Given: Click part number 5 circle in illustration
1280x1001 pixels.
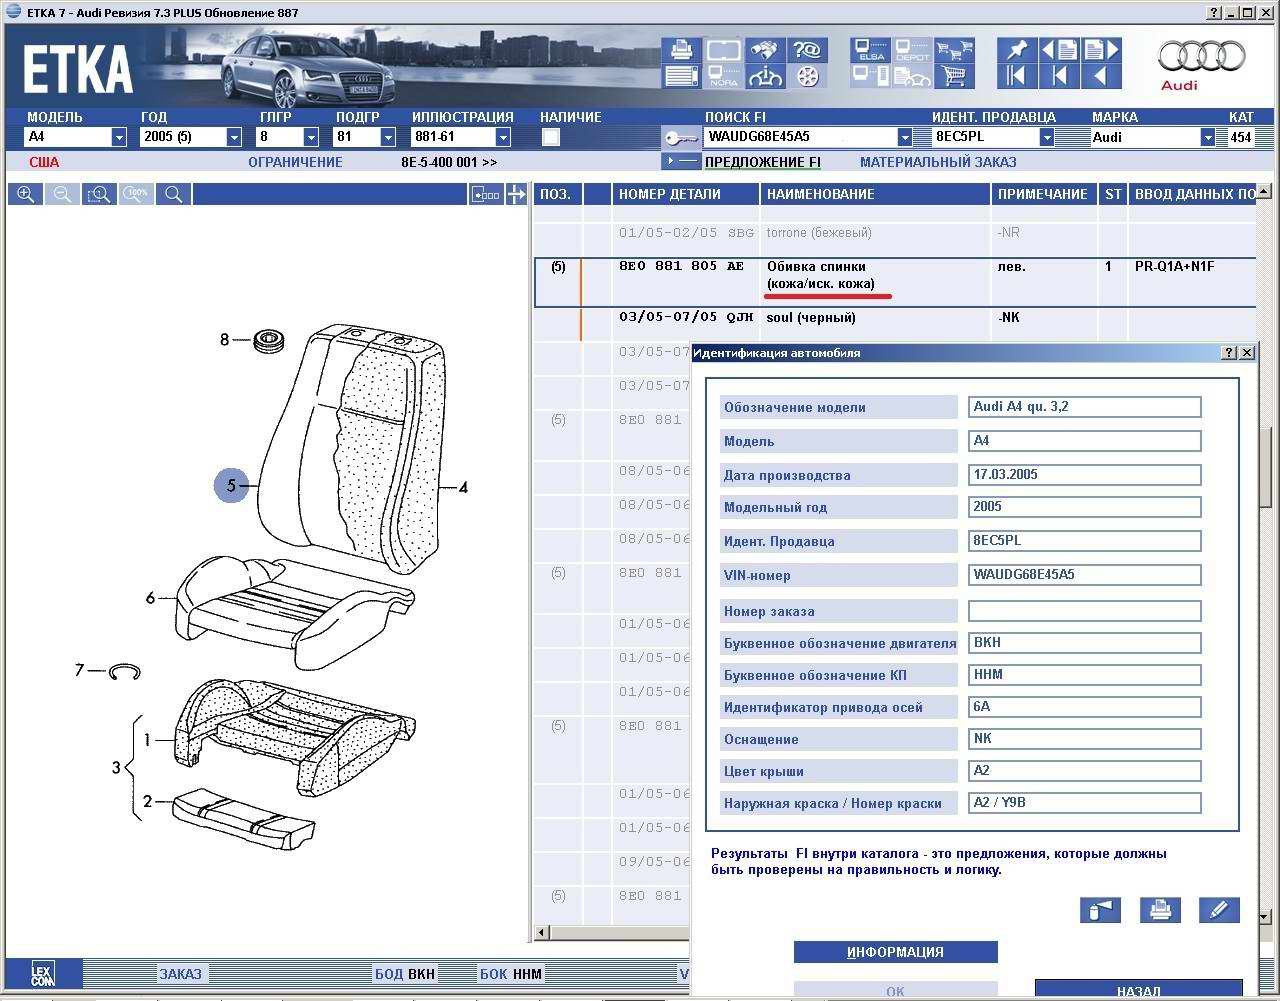Looking at the screenshot, I should click(x=231, y=486).
